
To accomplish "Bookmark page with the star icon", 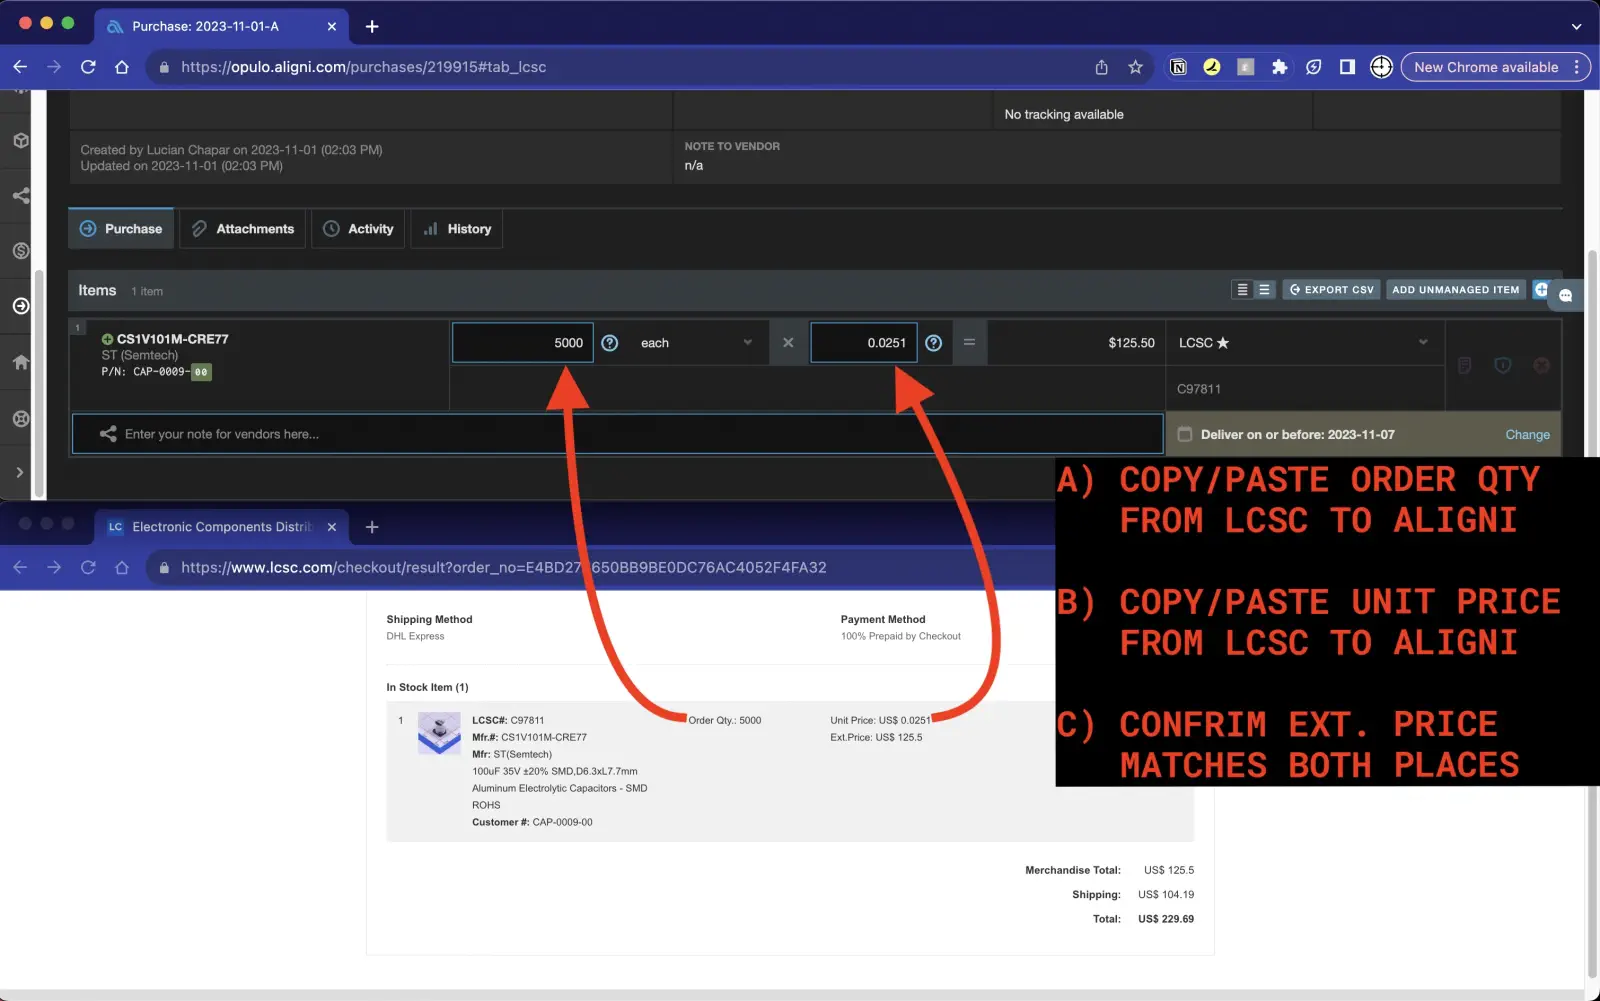I will click(x=1135, y=67).
